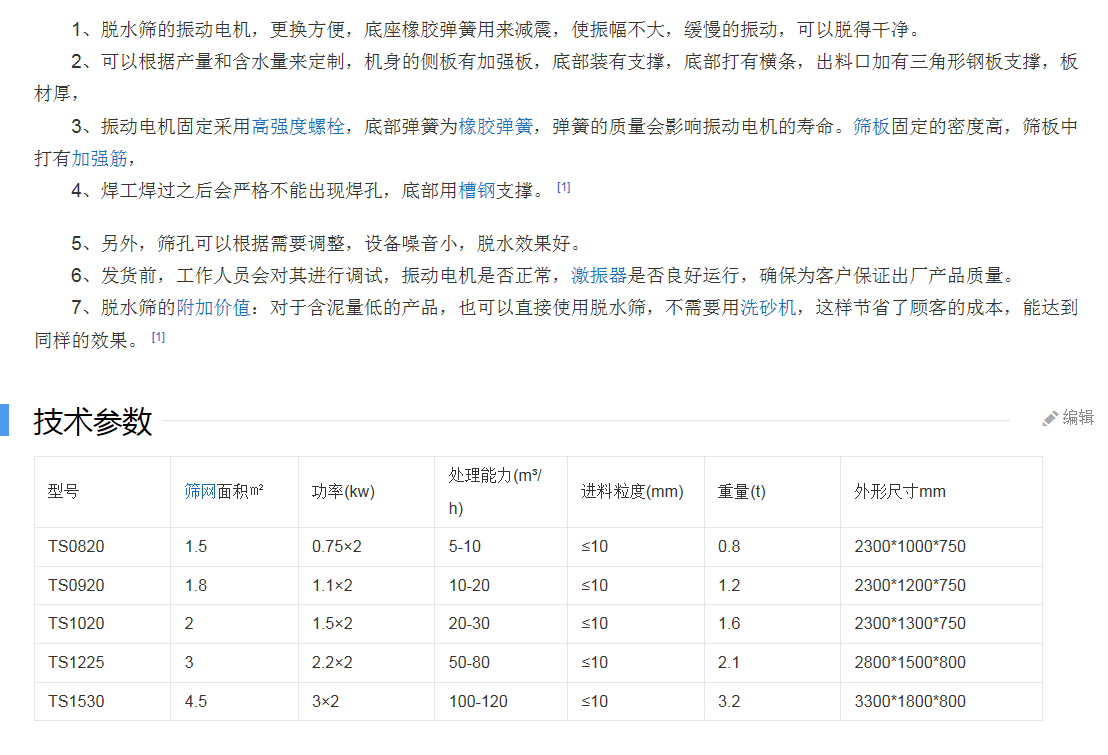Open the 槽钢 link in item 4
Viewport: 1108px width, 755px height.
(477, 190)
